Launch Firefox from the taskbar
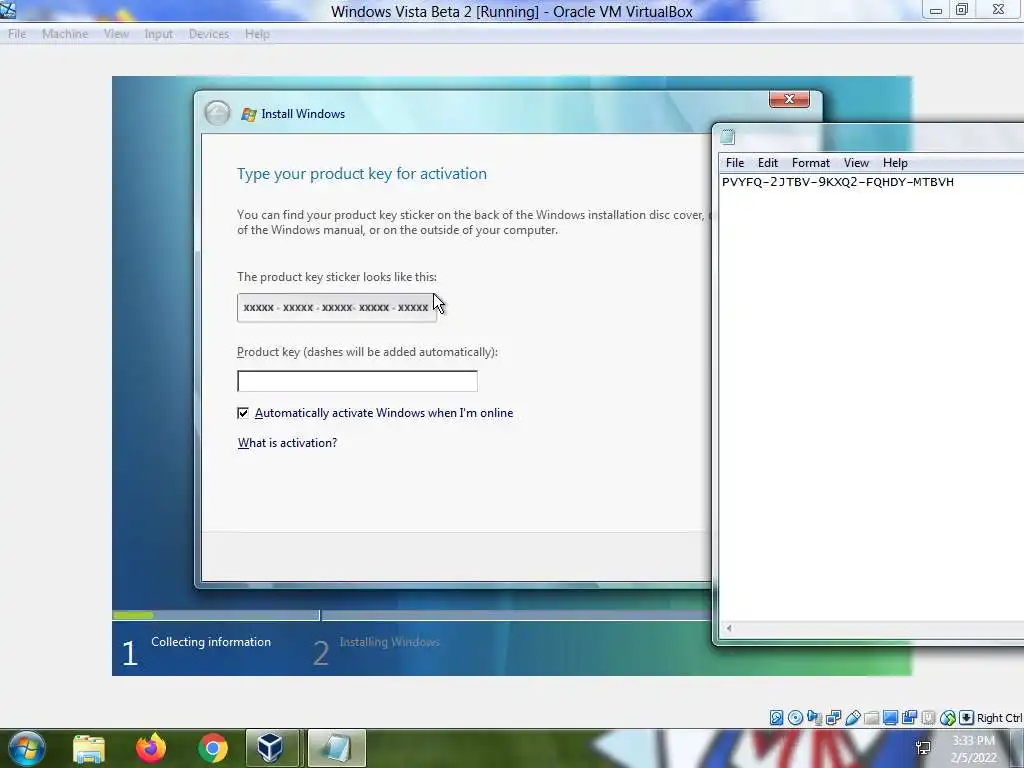 coord(151,748)
